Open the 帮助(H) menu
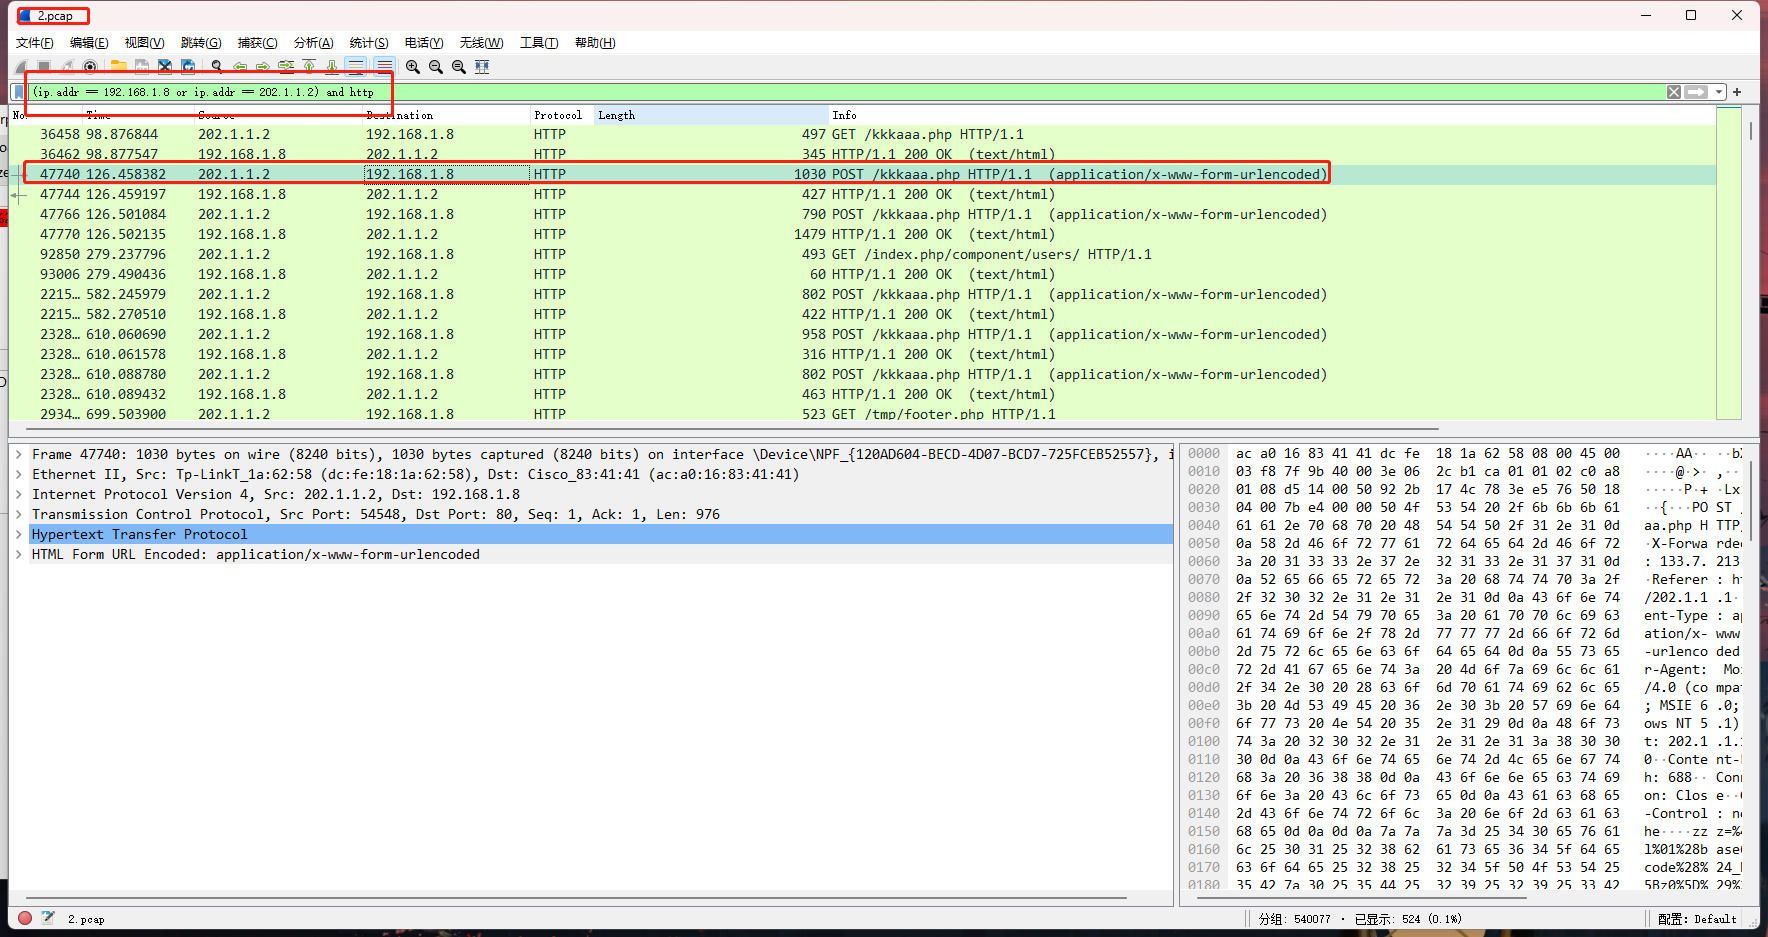 [595, 43]
